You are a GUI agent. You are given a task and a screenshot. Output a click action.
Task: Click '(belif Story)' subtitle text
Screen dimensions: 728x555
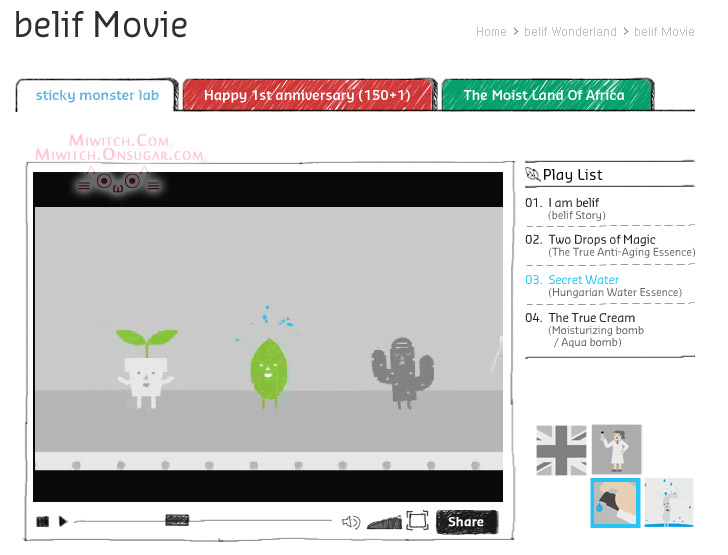[577, 215]
